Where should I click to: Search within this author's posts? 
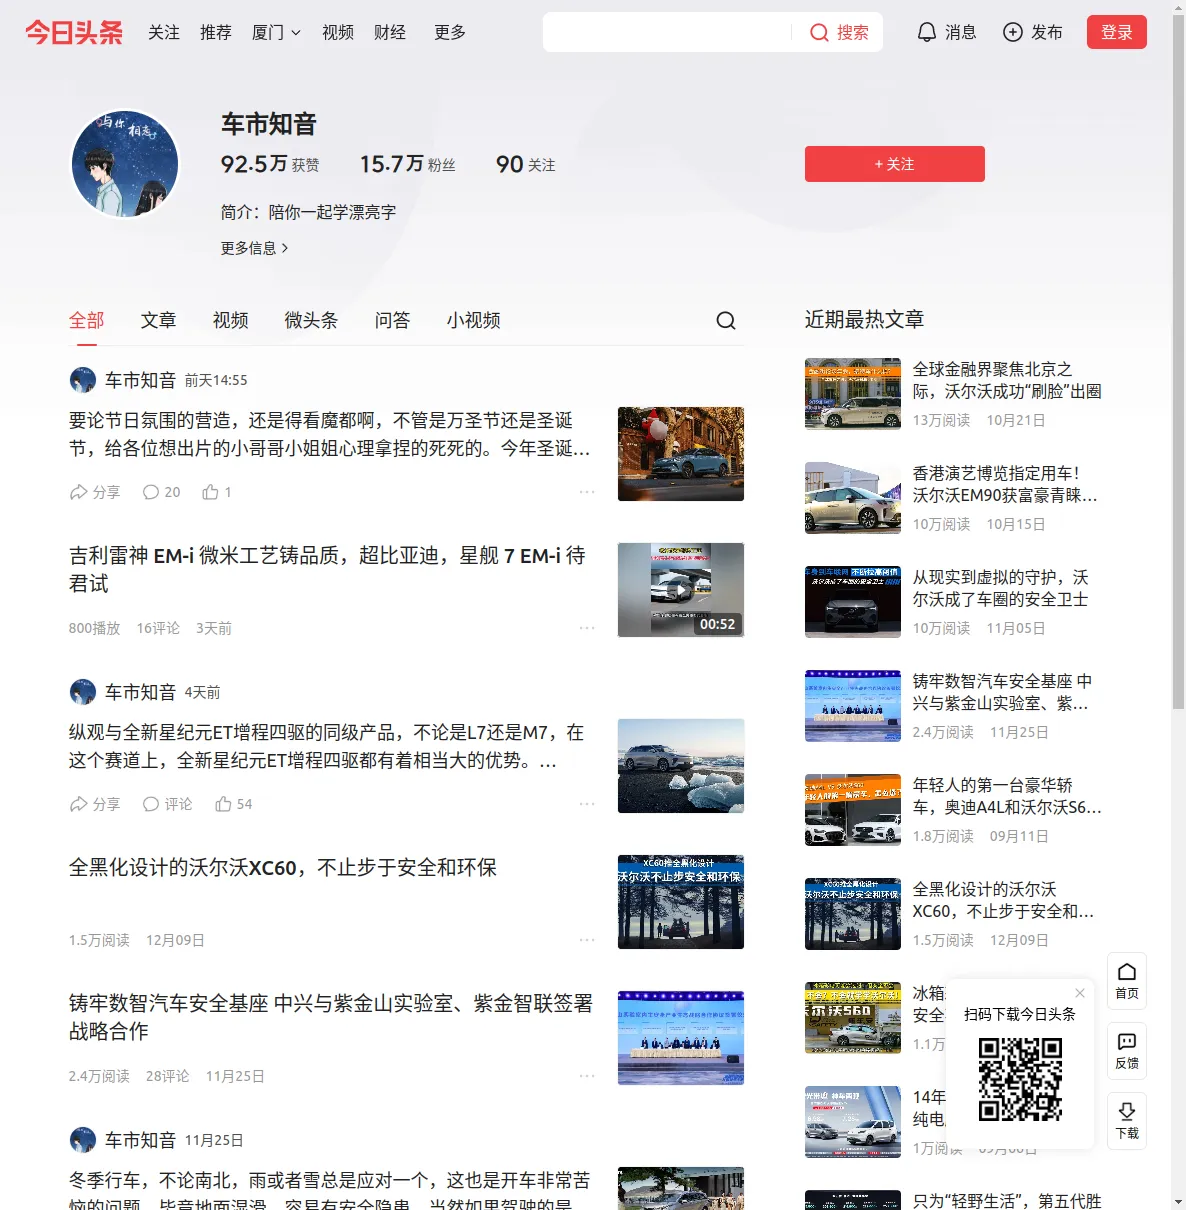(x=726, y=320)
